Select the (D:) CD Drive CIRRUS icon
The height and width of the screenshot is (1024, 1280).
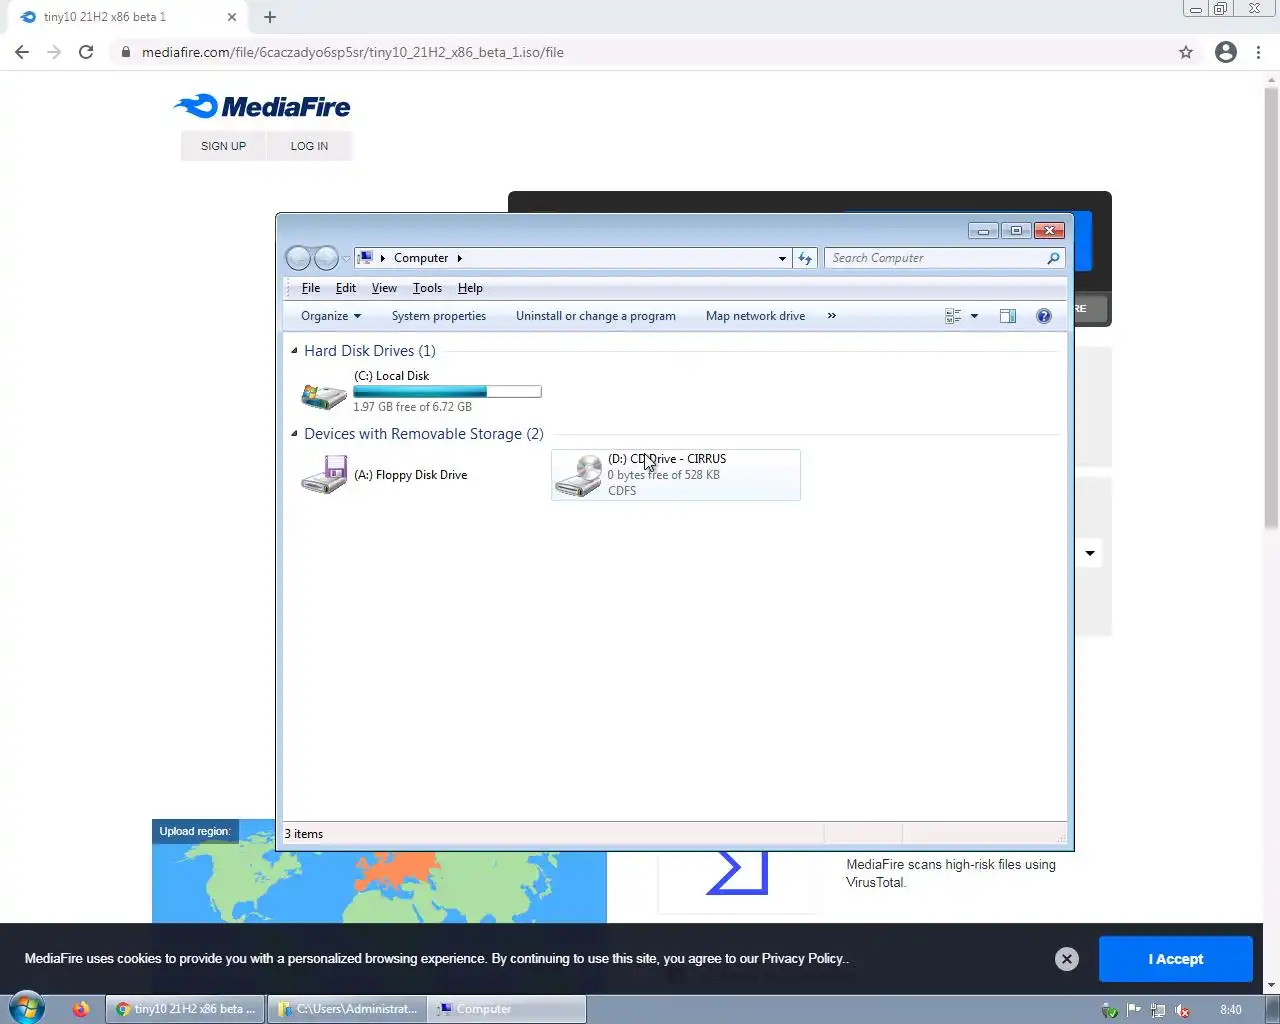579,475
